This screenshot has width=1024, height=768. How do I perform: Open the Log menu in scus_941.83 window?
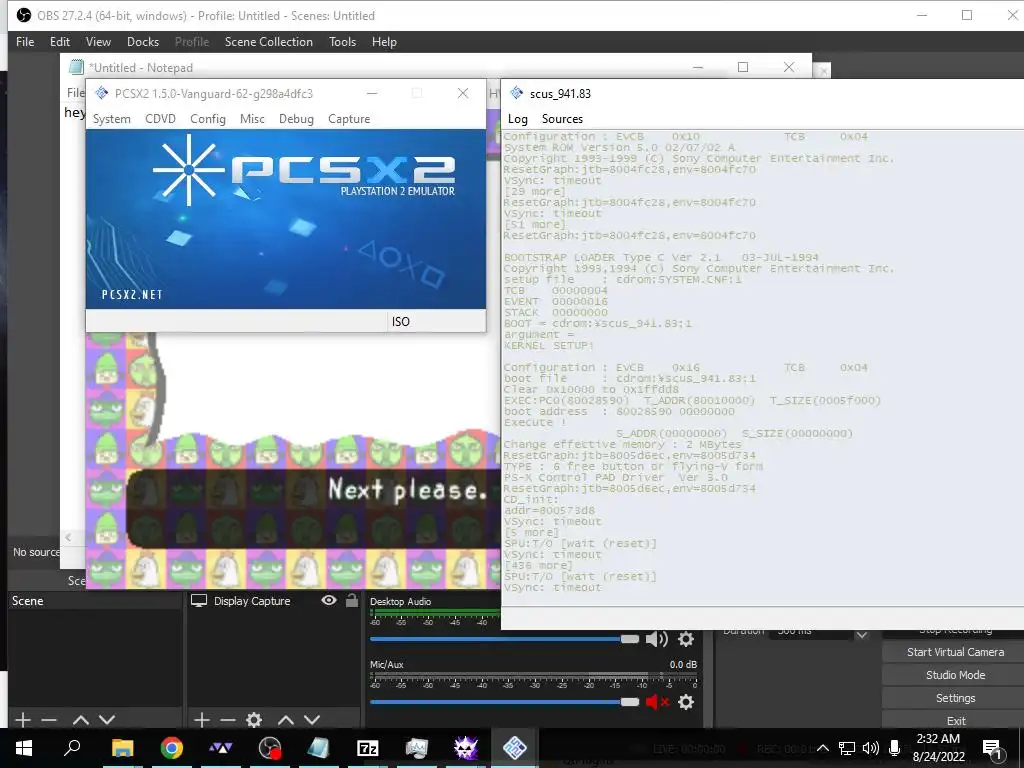[x=518, y=119]
